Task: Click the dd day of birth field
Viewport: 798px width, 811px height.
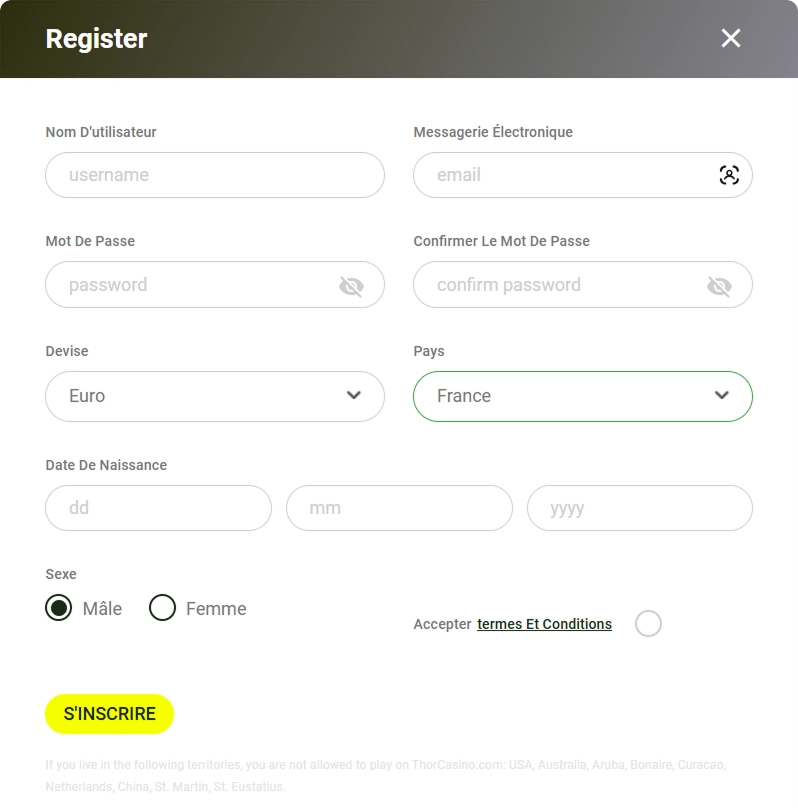Action: (x=158, y=508)
